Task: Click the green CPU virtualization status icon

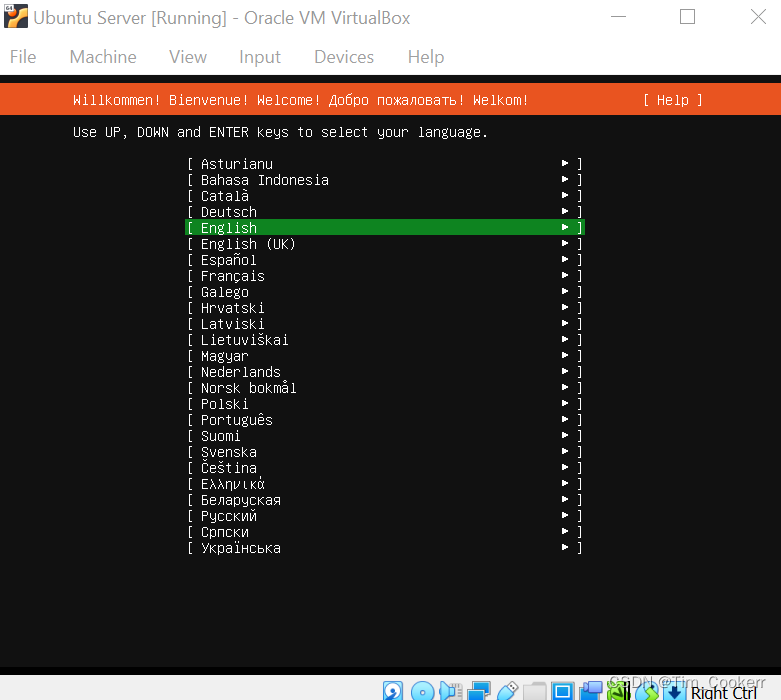Action: tap(619, 691)
